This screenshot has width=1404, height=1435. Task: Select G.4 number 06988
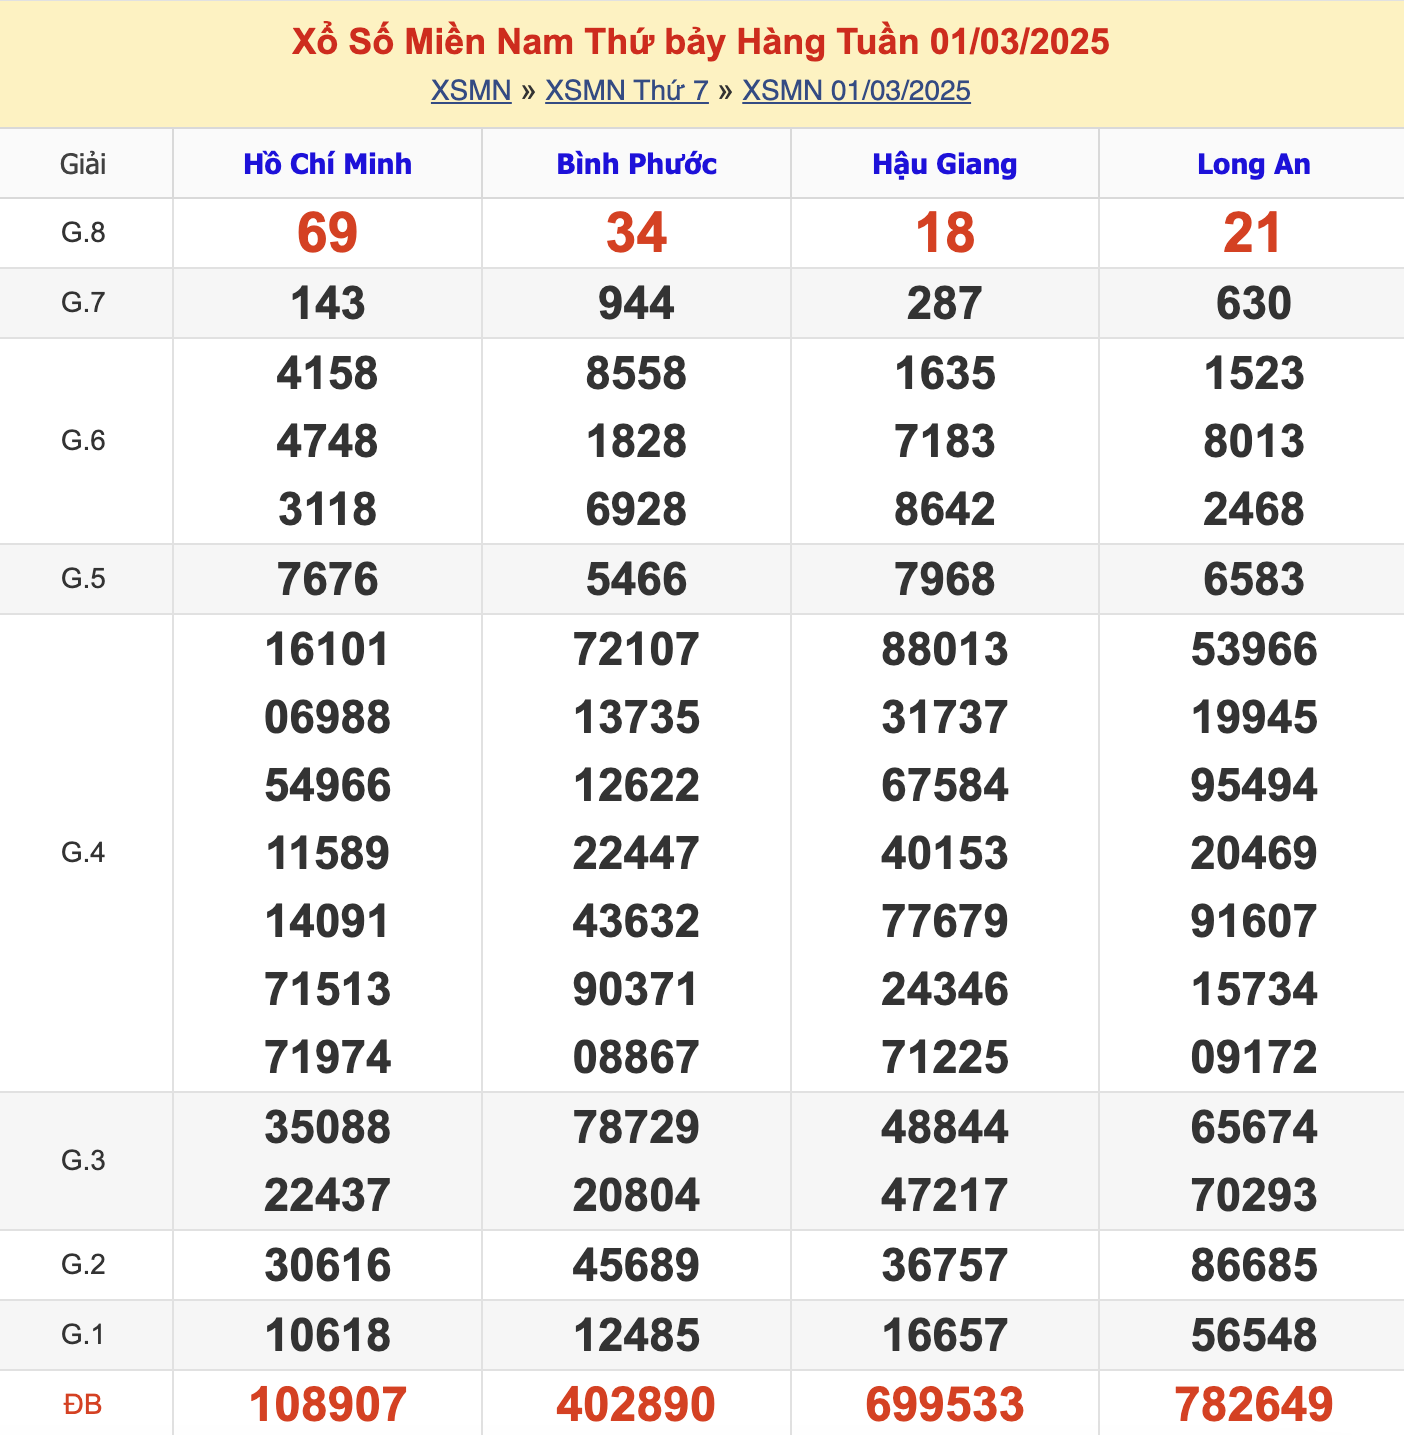327,718
